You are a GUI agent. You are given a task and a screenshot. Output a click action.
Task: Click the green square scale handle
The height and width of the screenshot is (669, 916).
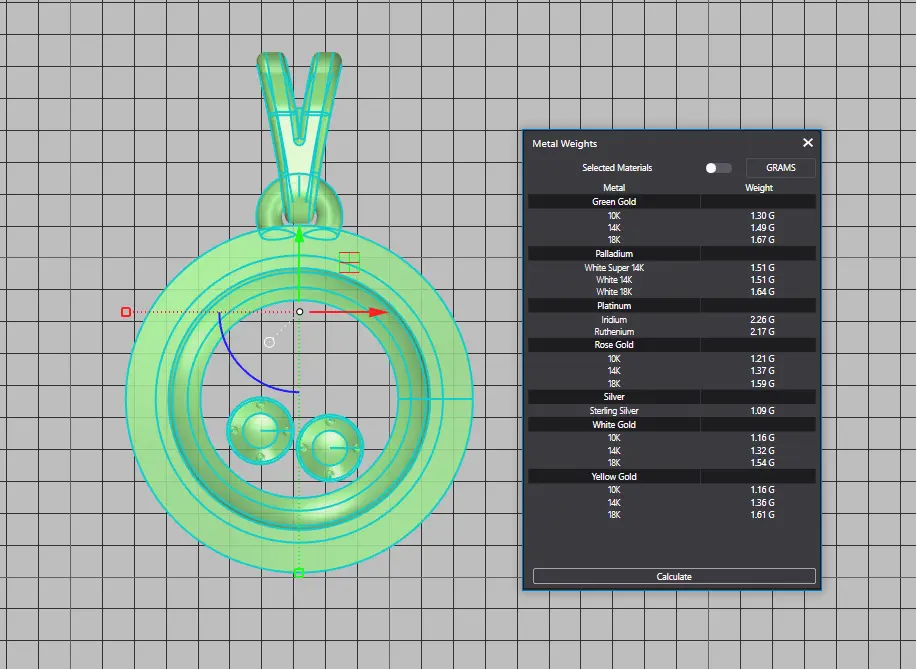pos(298,573)
